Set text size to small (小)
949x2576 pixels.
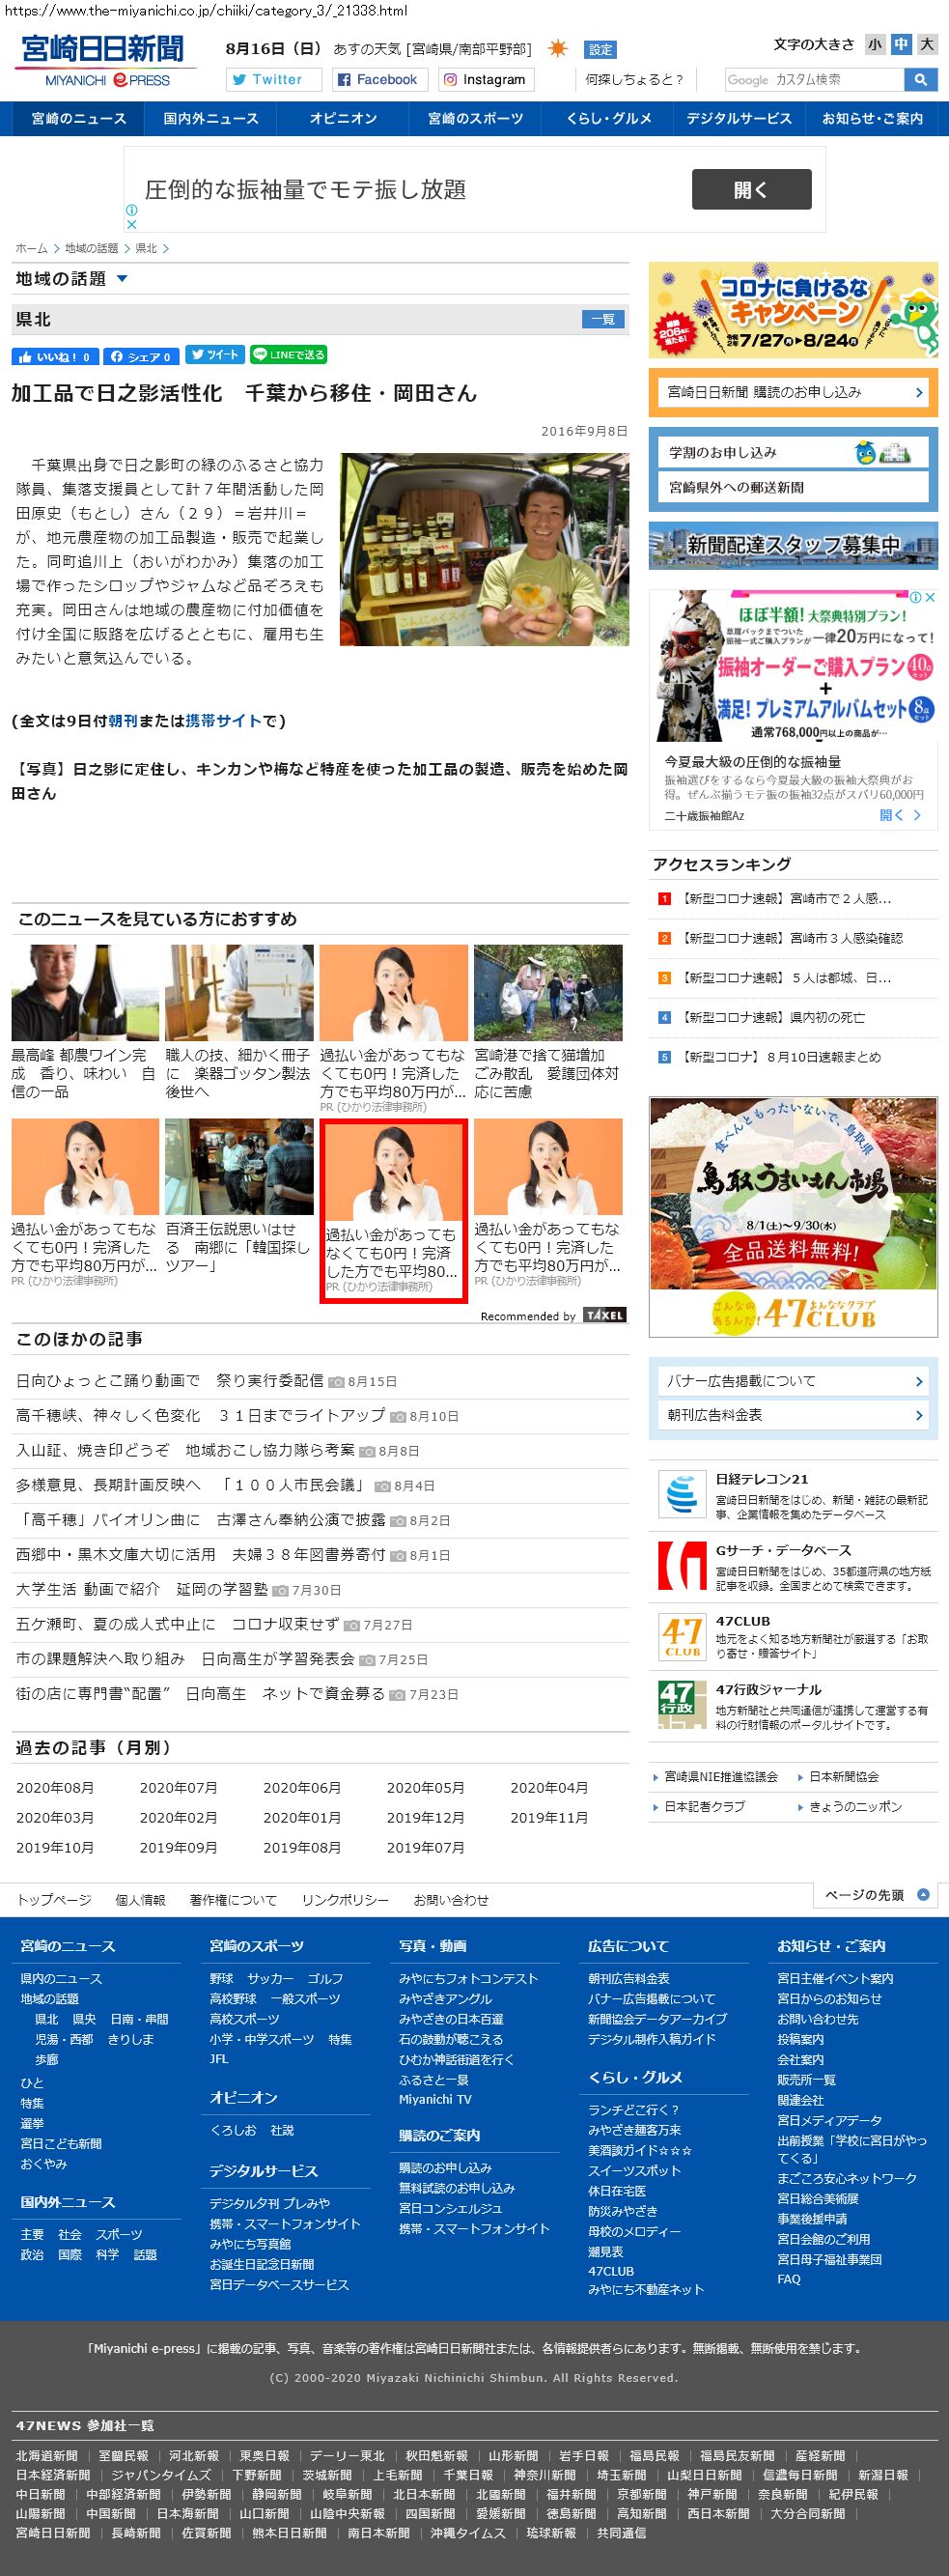point(875,45)
